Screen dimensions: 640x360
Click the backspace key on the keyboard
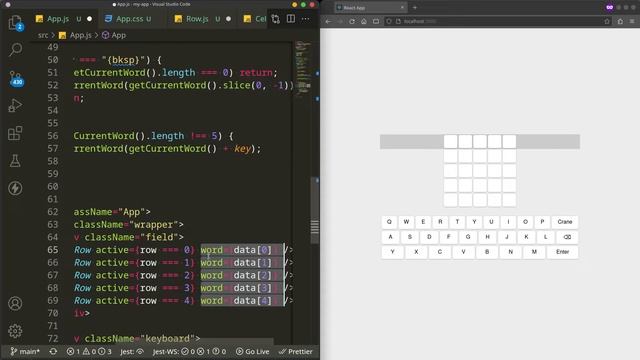pos(567,237)
